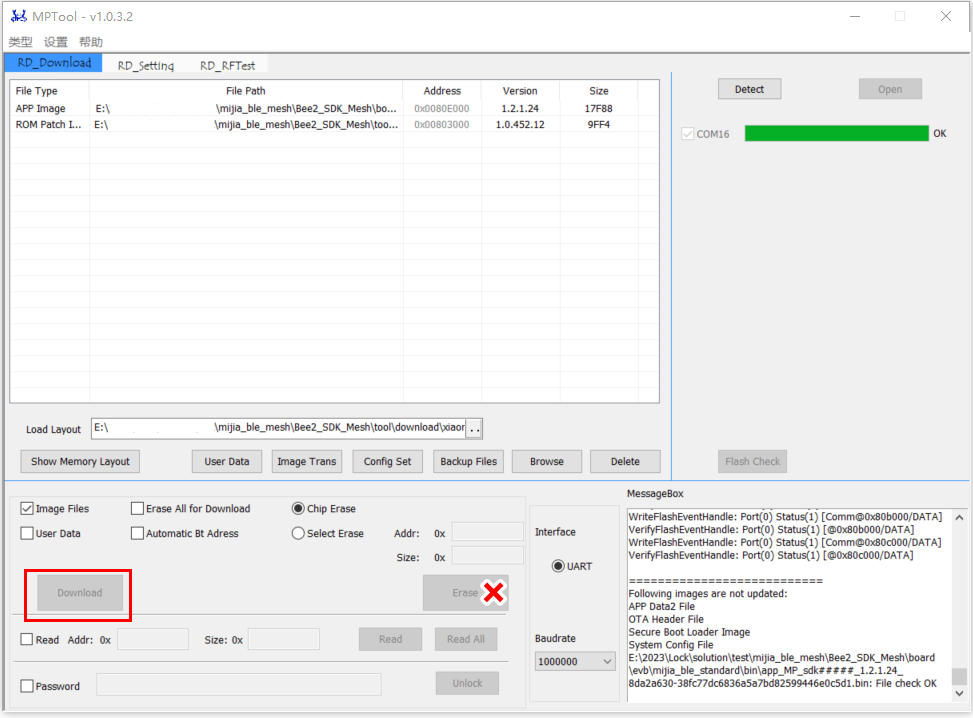Enable the User Data checkbox
Image resolution: width=973 pixels, height=718 pixels.
click(x=27, y=533)
